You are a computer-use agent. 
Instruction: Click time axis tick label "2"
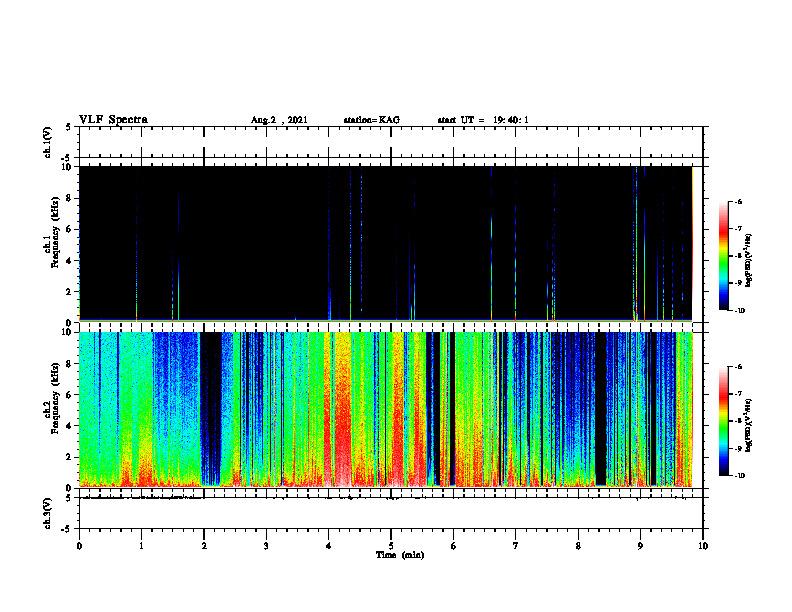click(x=204, y=546)
